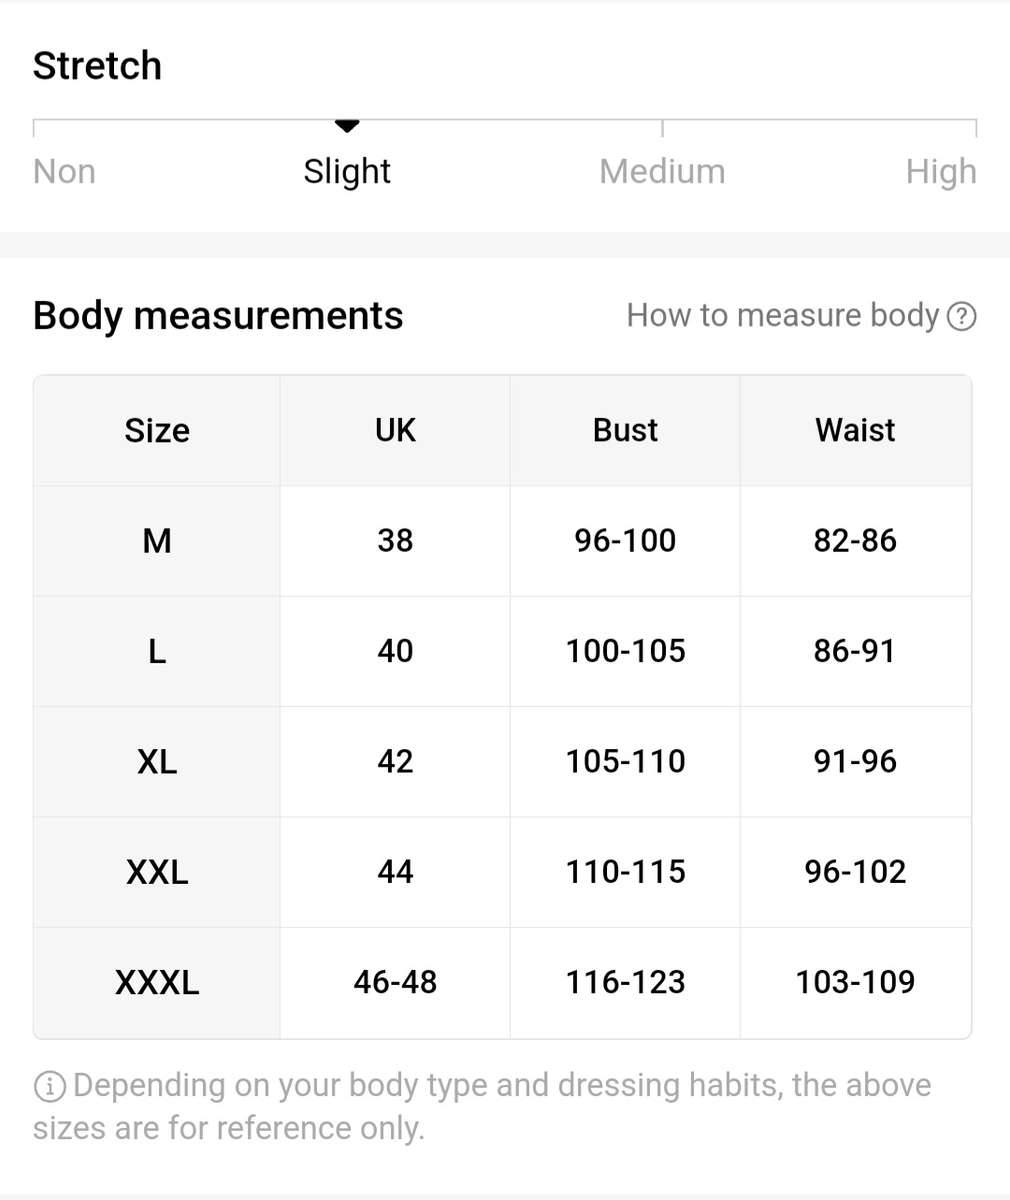Select the M size row label

(157, 541)
